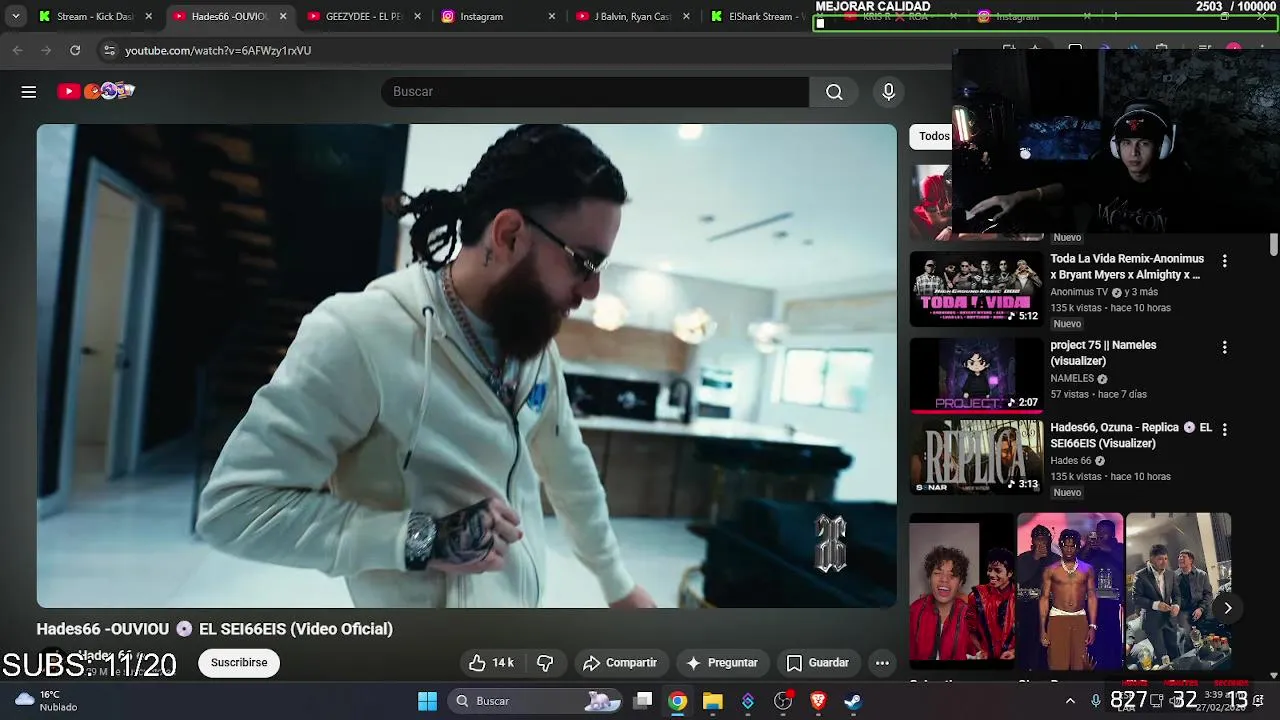Go forward in the browser
The width and height of the screenshot is (1280, 720).
pyautogui.click(x=46, y=50)
